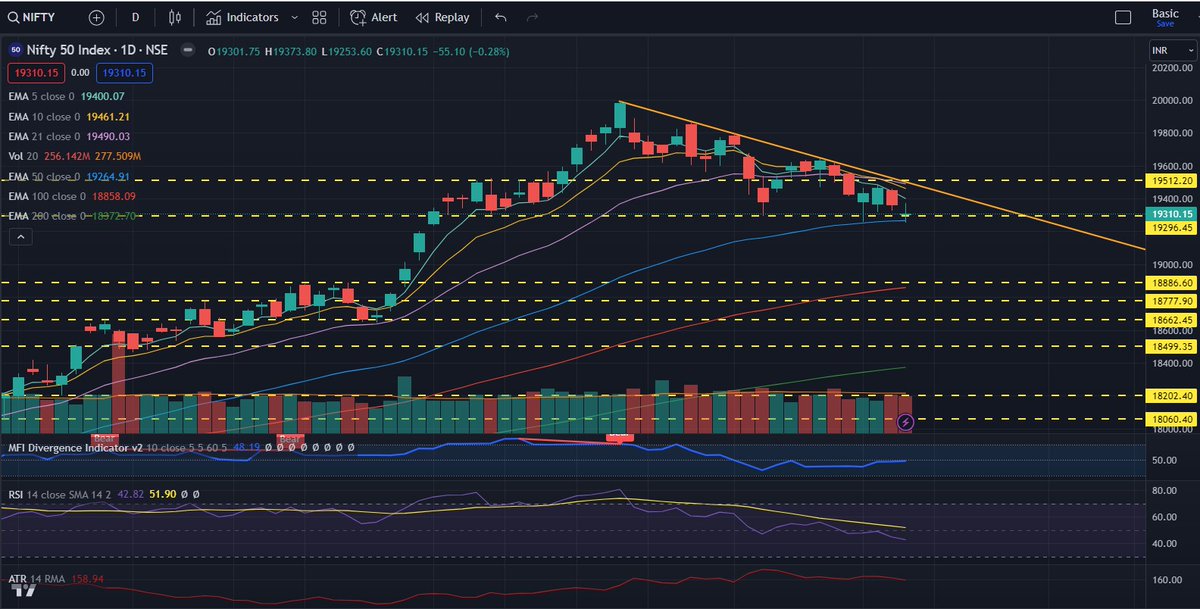This screenshot has width=1200, height=609.
Task: Start bar Replay mode
Action: [442, 17]
